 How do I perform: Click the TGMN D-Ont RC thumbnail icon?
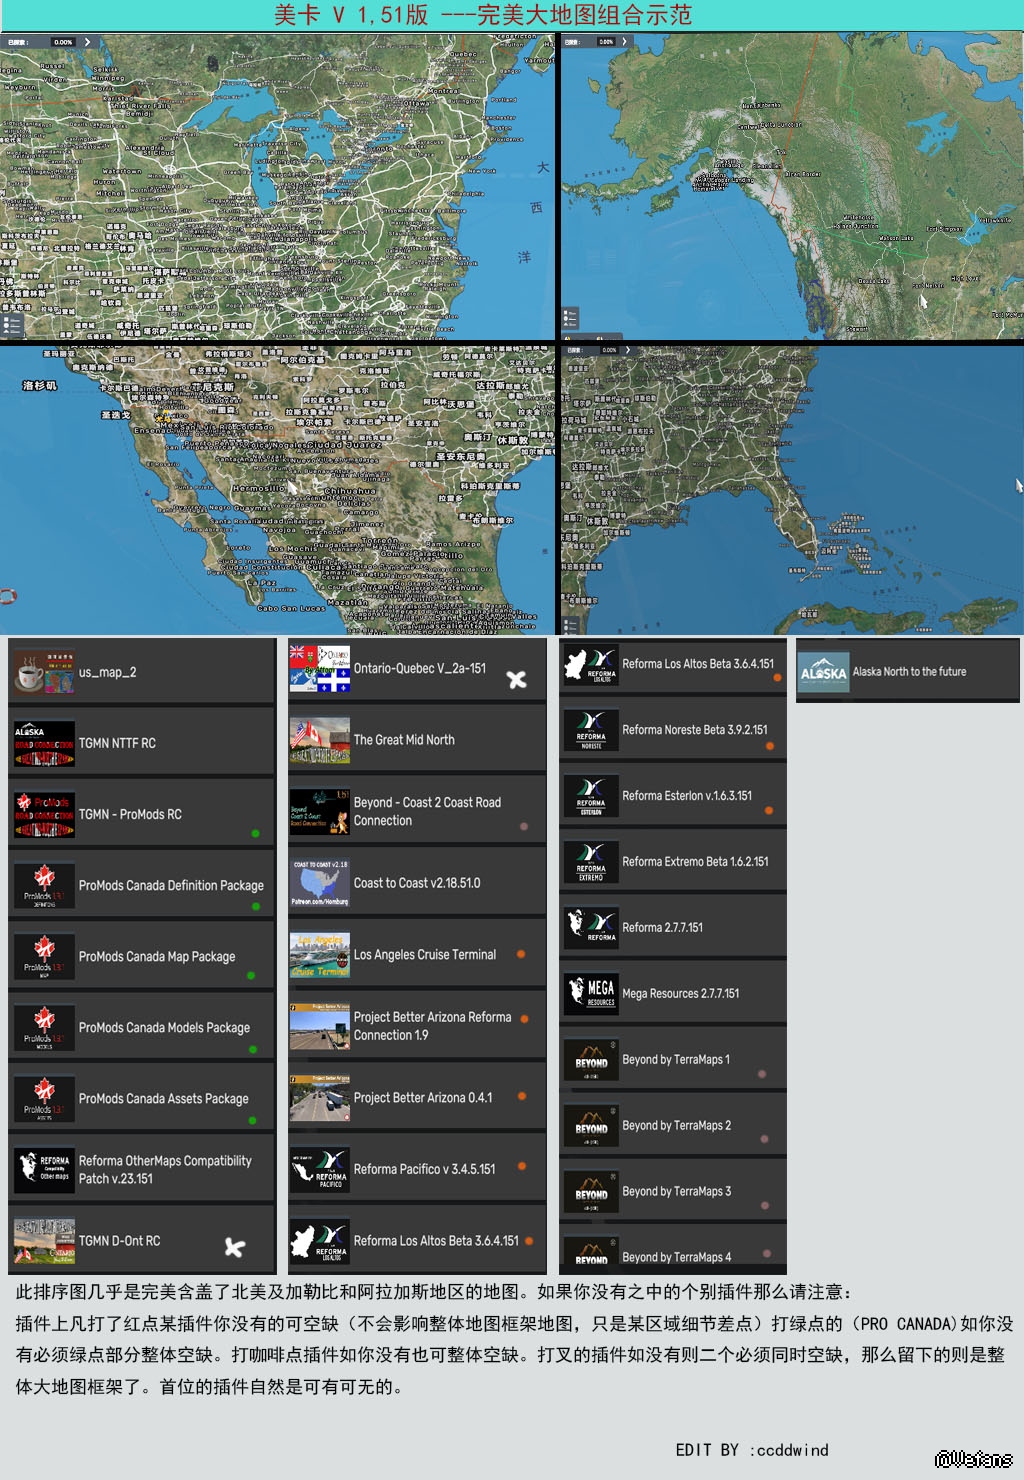coord(44,1241)
